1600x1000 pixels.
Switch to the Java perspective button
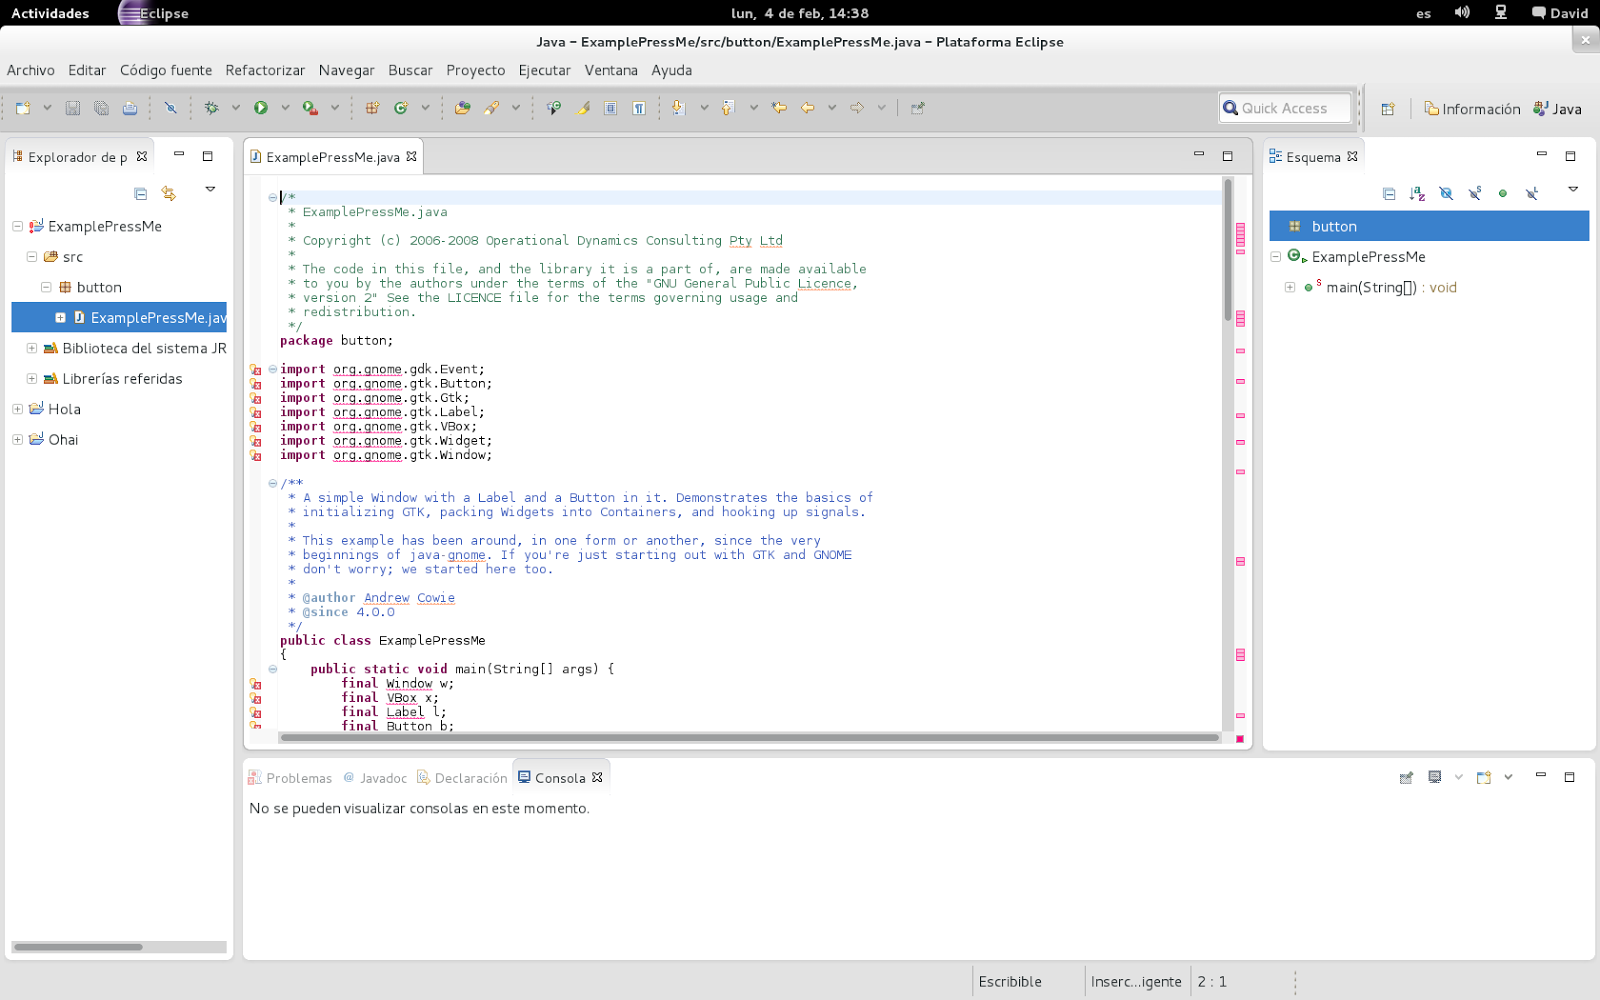(1557, 108)
